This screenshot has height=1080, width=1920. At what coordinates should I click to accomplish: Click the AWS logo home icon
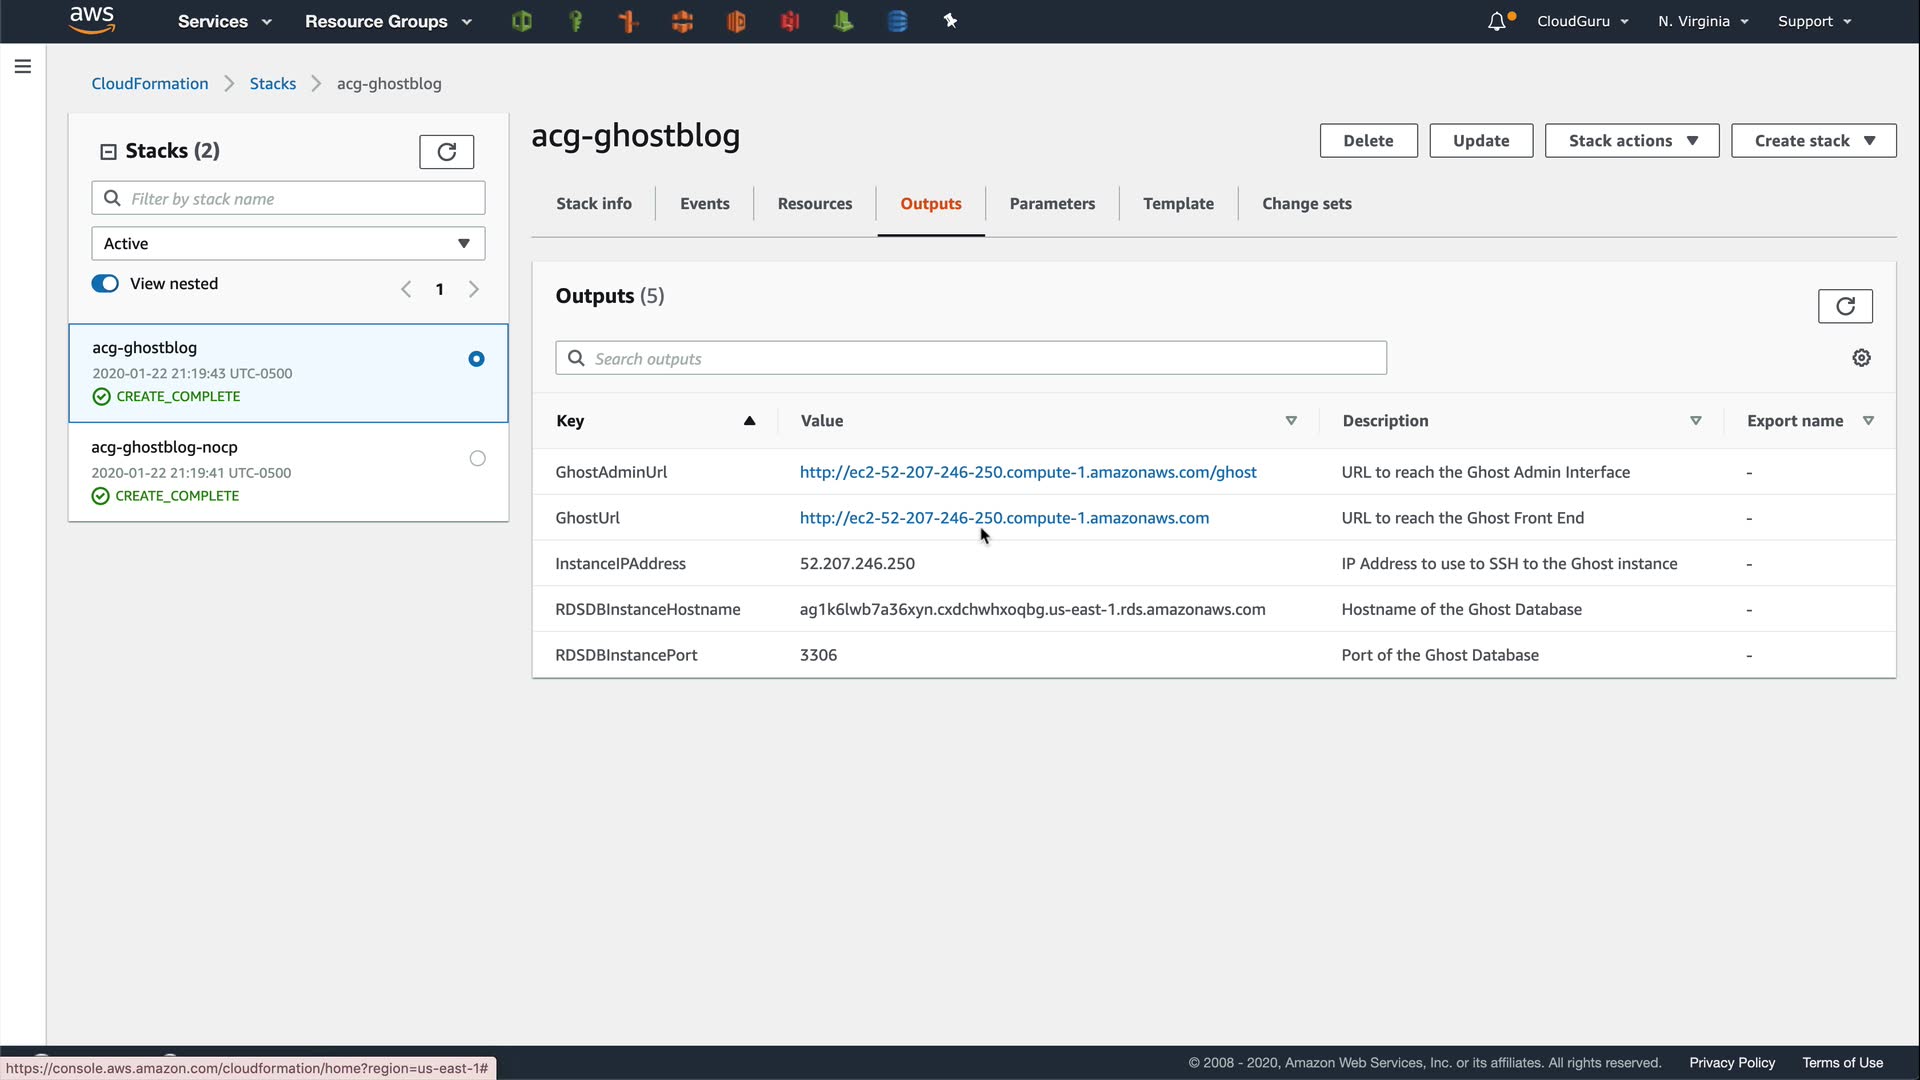pyautogui.click(x=92, y=20)
